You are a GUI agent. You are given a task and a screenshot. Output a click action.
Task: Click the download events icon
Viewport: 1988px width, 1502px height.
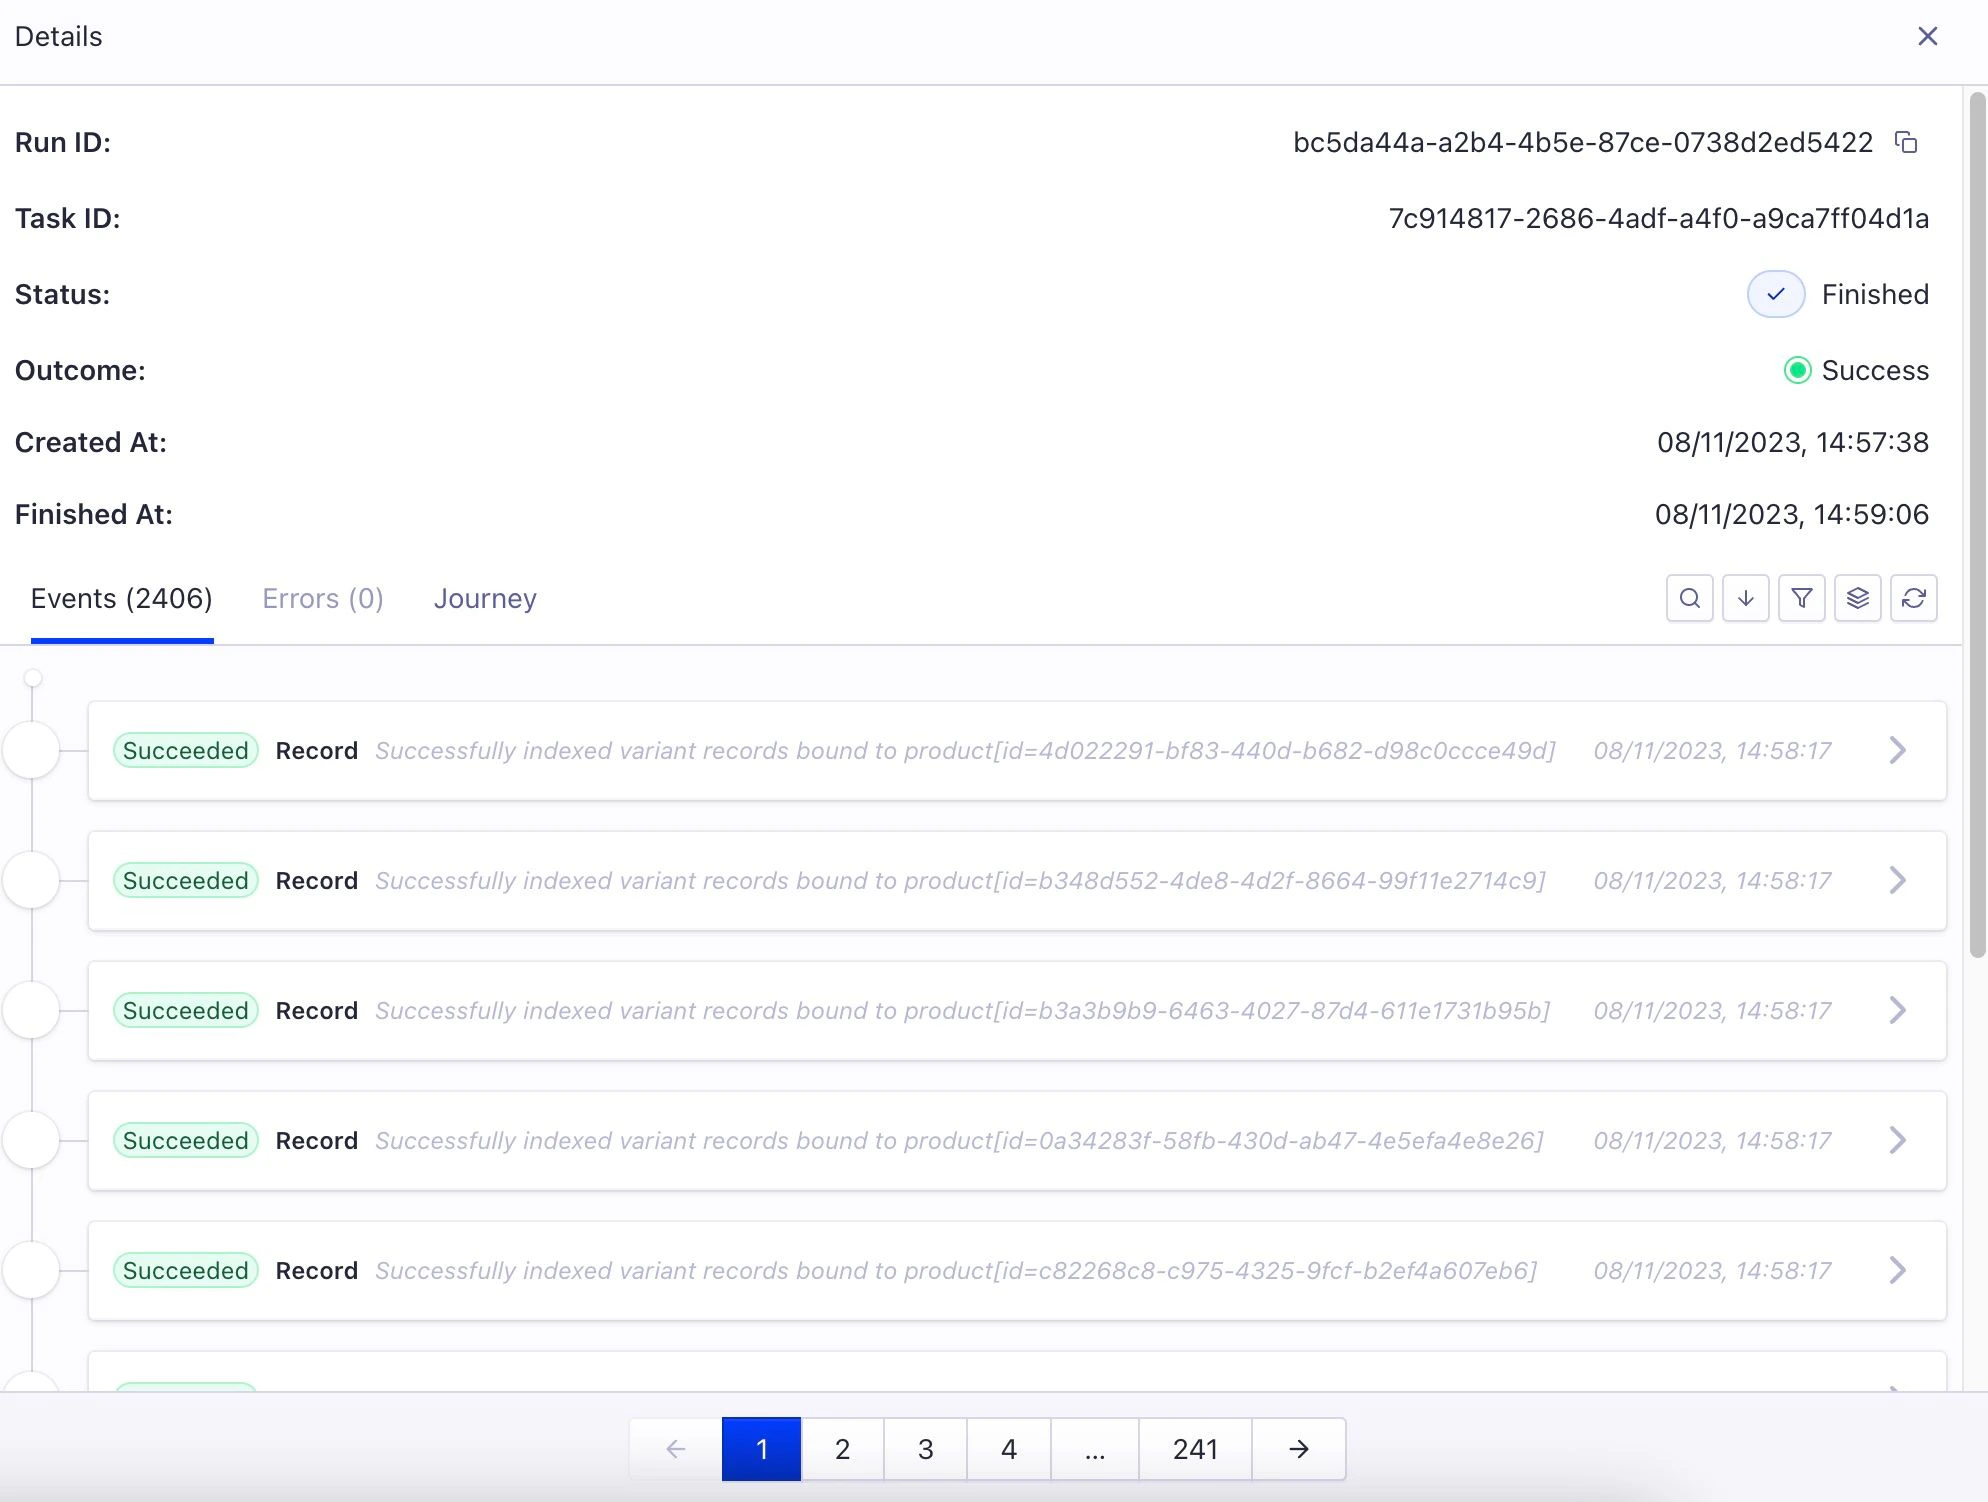click(1745, 598)
